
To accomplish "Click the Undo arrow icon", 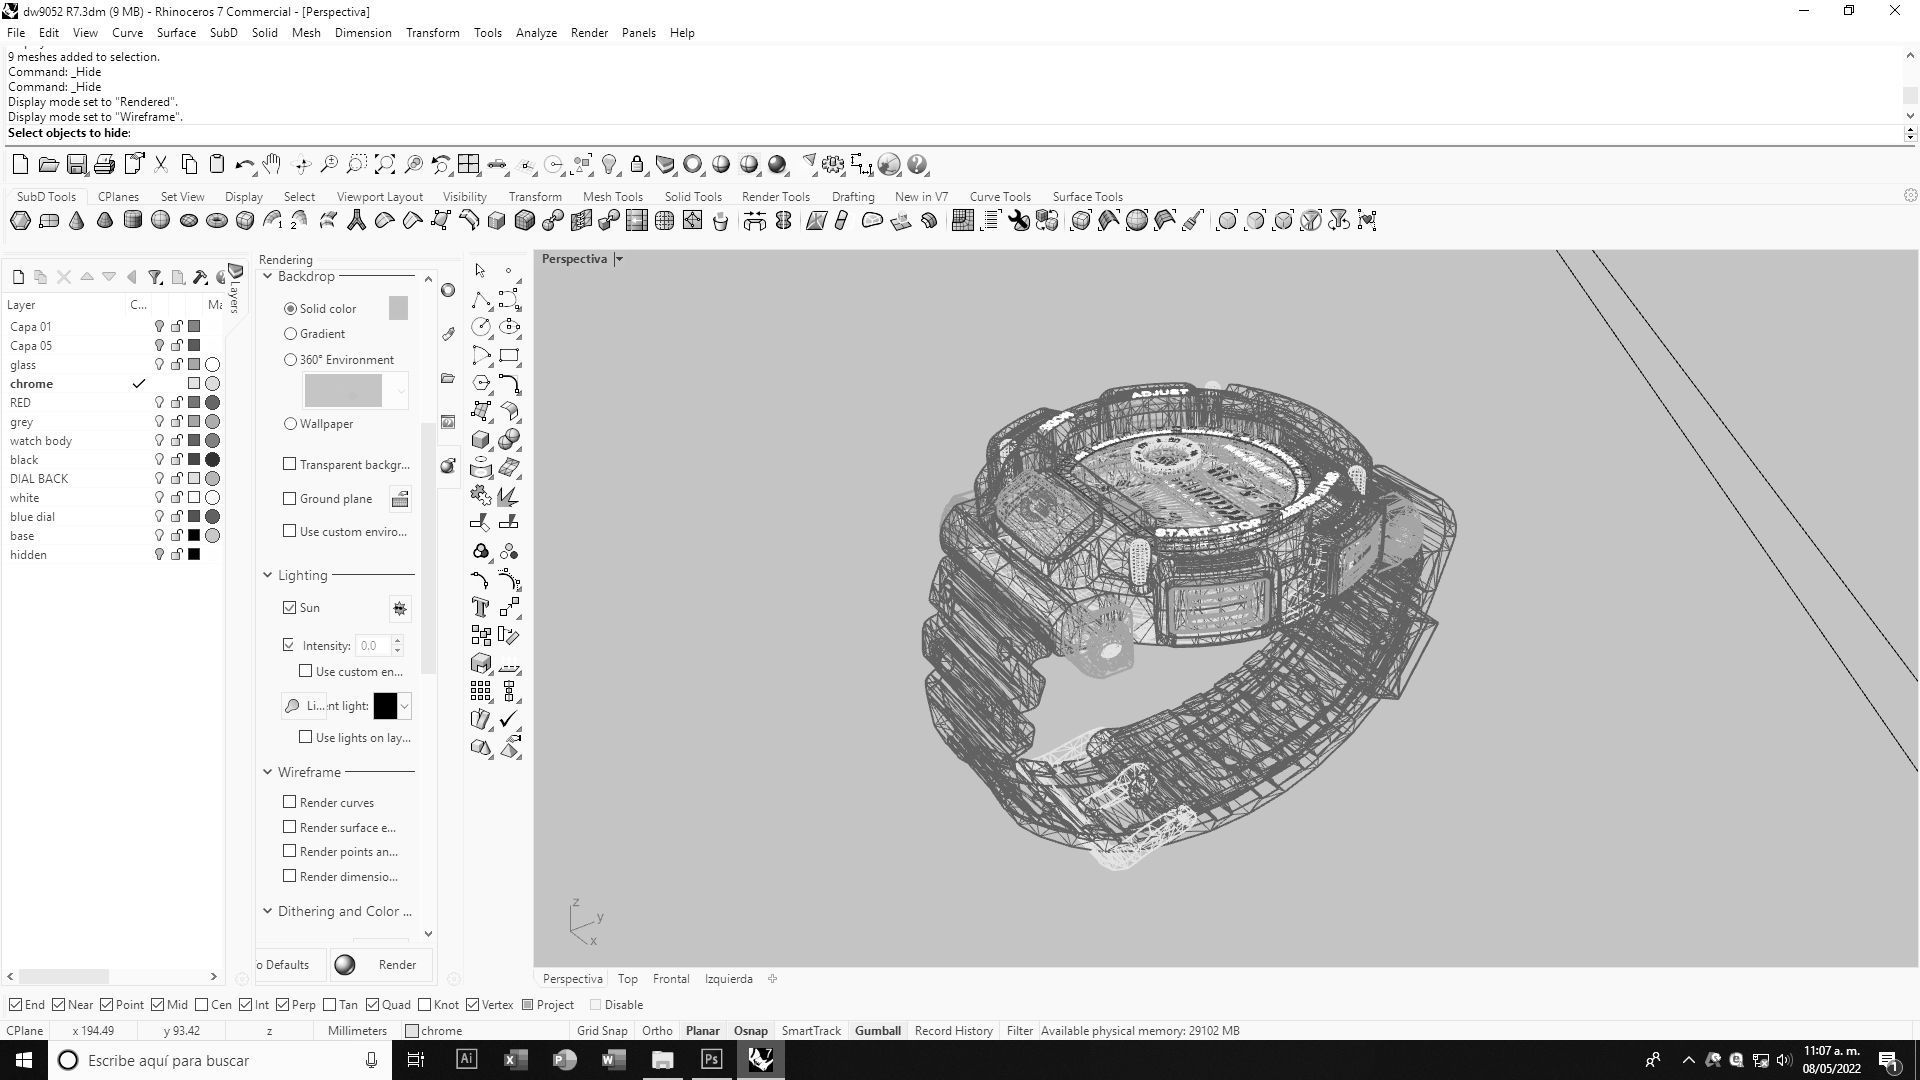I will (244, 165).
